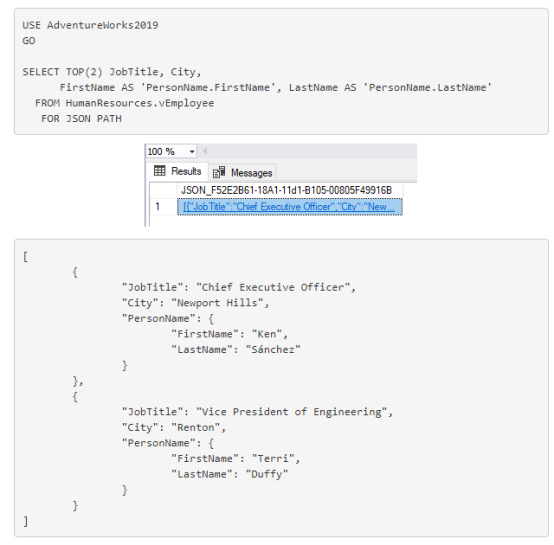Open the Messages tab
The height and width of the screenshot is (545, 554).
pyautogui.click(x=242, y=172)
